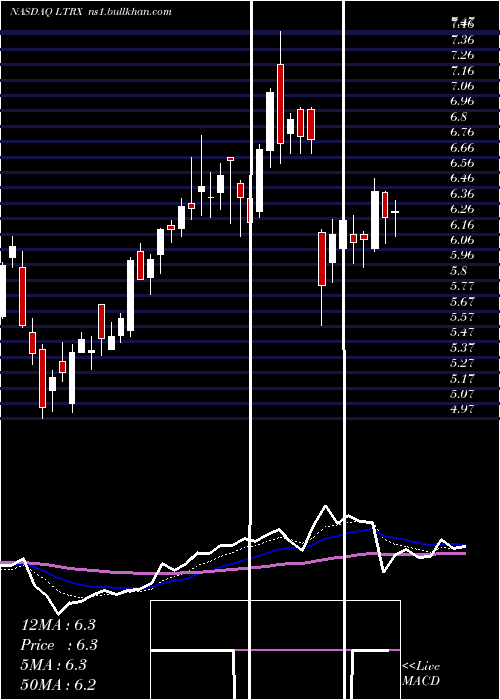Viewport: 500px width, 700px height.
Task: Click the 12MA : 6.3 reading
Action: (58, 625)
